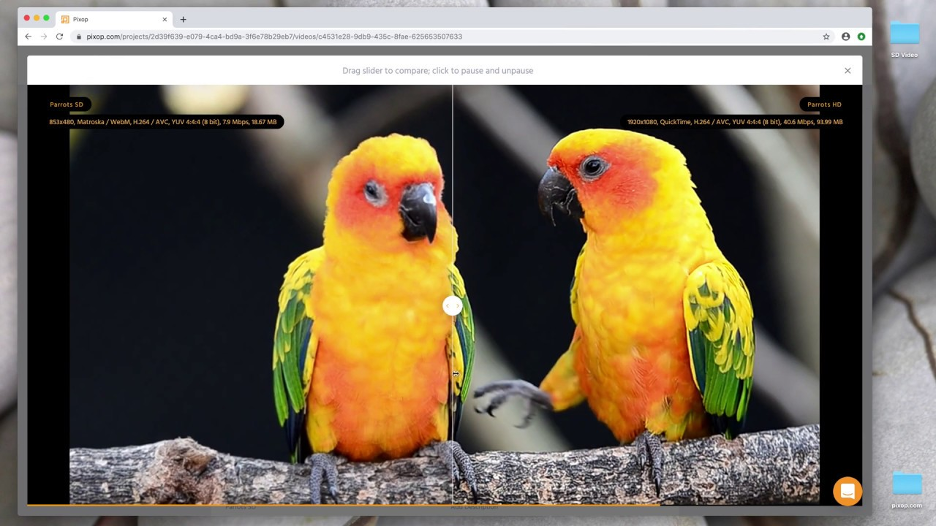Click the HD video metadata badge
This screenshot has width=936, height=526.
pyautogui.click(x=734, y=122)
